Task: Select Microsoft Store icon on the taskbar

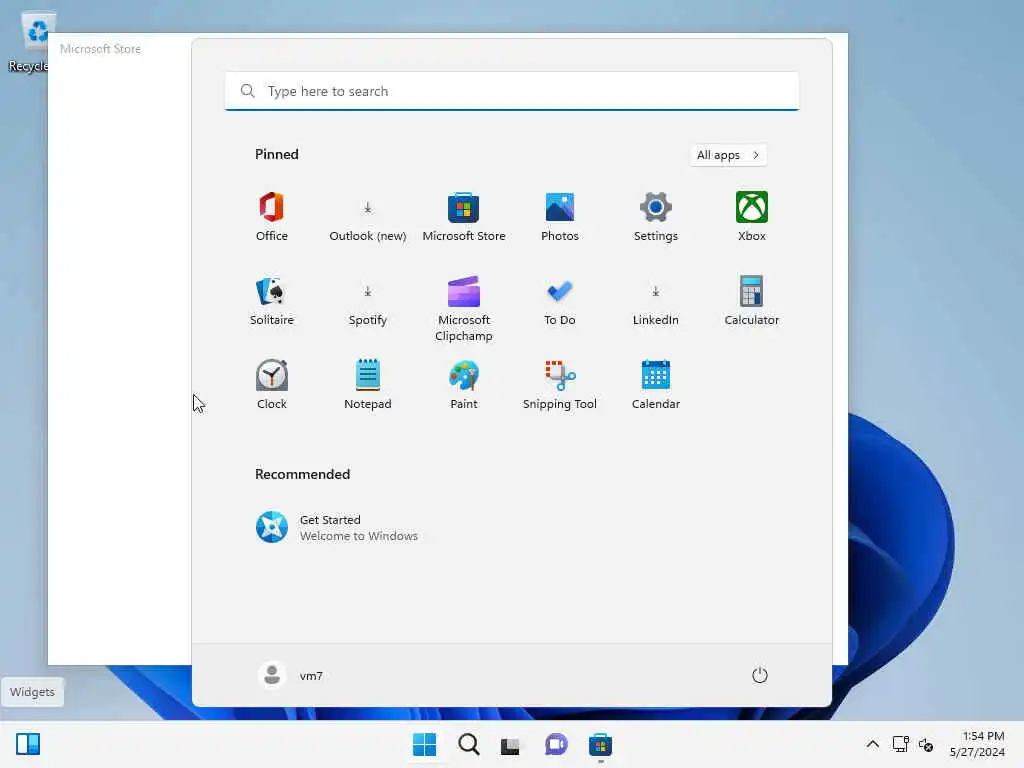Action: tap(600, 744)
